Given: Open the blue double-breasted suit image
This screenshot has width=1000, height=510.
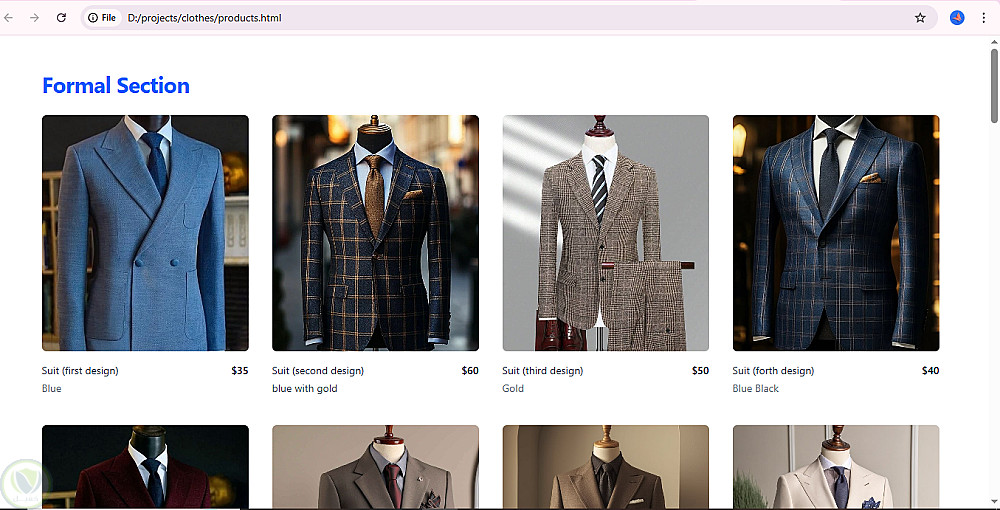Looking at the screenshot, I should tap(145, 233).
